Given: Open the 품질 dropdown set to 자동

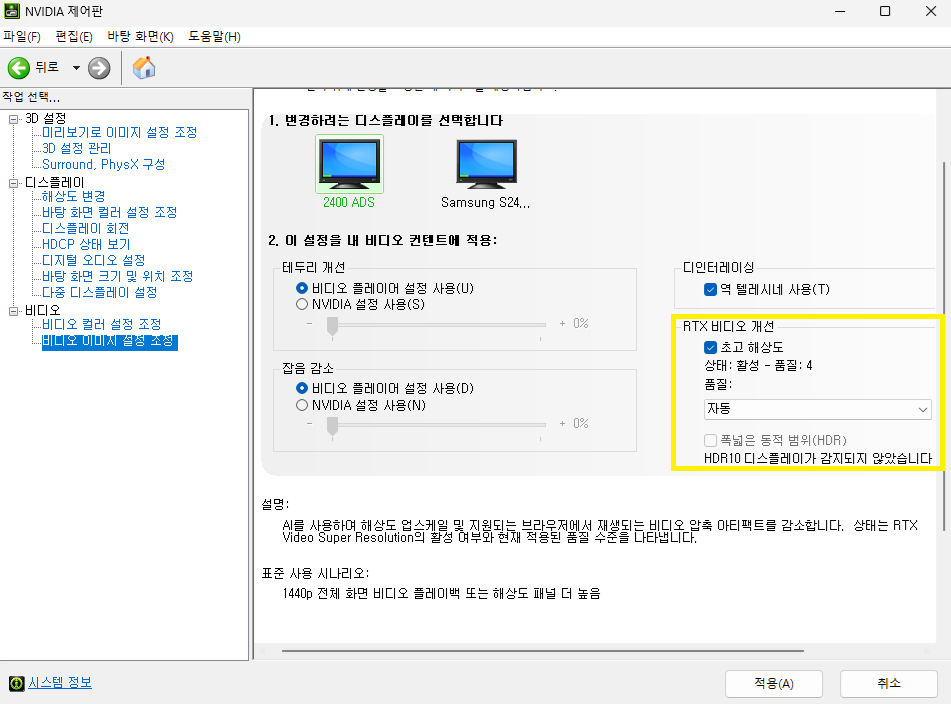Looking at the screenshot, I should click(817, 409).
